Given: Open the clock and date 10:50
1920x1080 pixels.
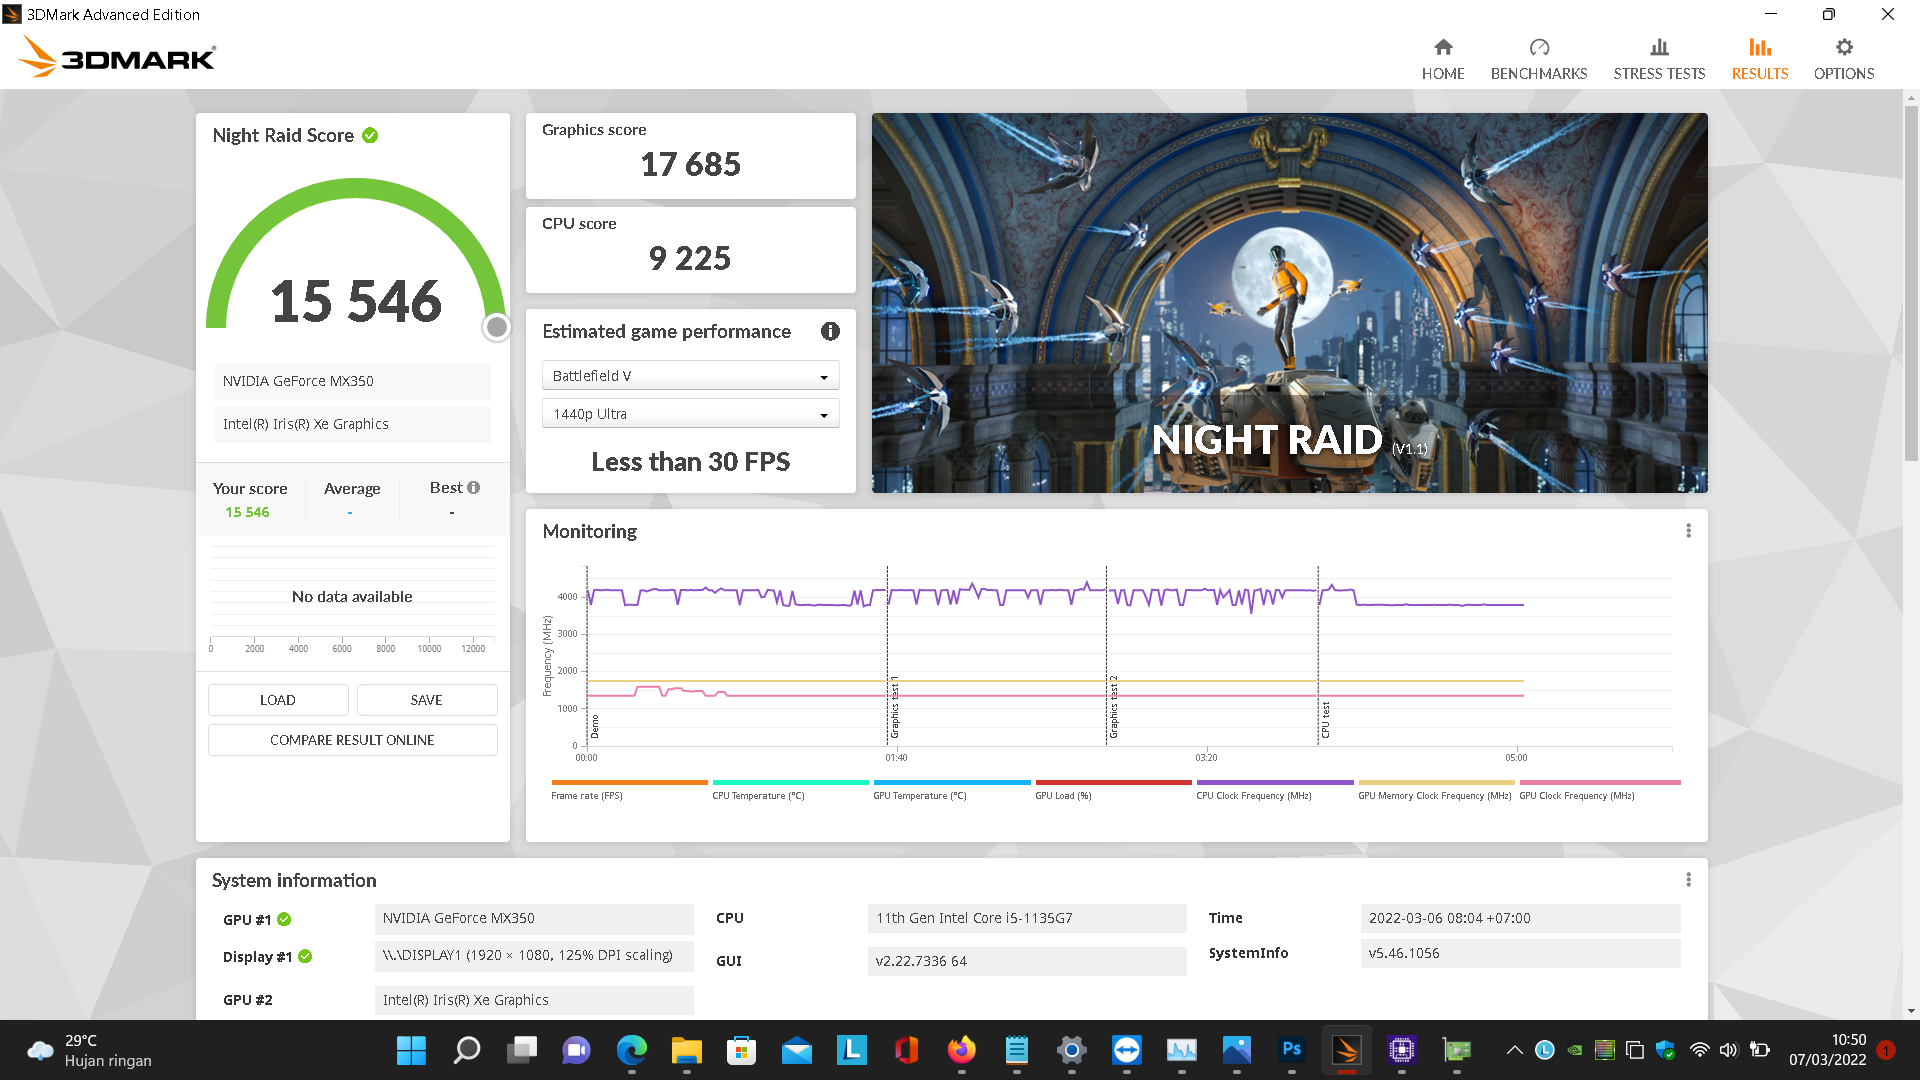Looking at the screenshot, I should point(1827,1050).
